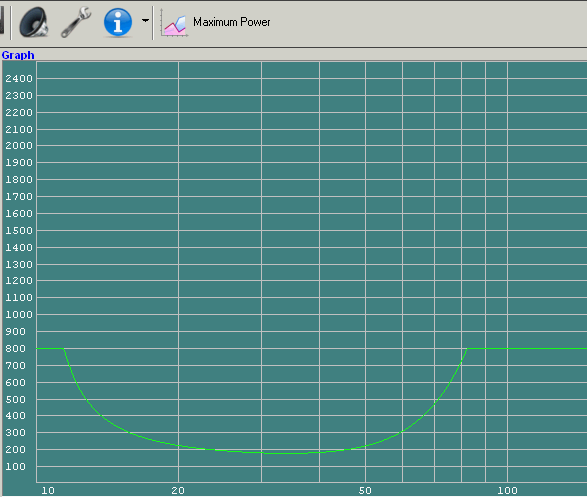Click the 800 y-axis label
The height and width of the screenshot is (497, 587).
coord(15,348)
